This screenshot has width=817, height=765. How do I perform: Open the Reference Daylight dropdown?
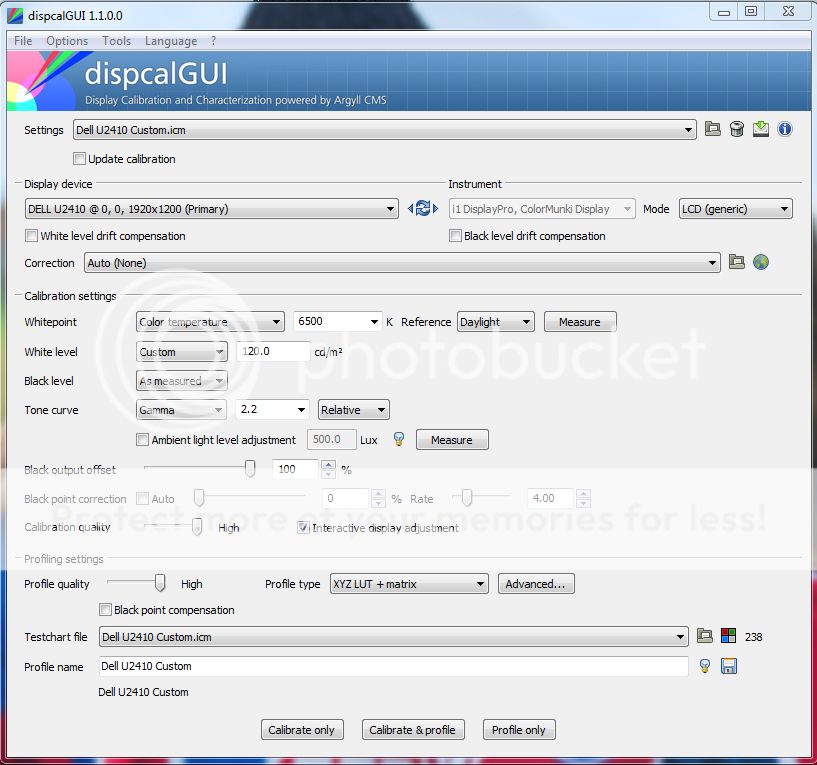coord(496,322)
